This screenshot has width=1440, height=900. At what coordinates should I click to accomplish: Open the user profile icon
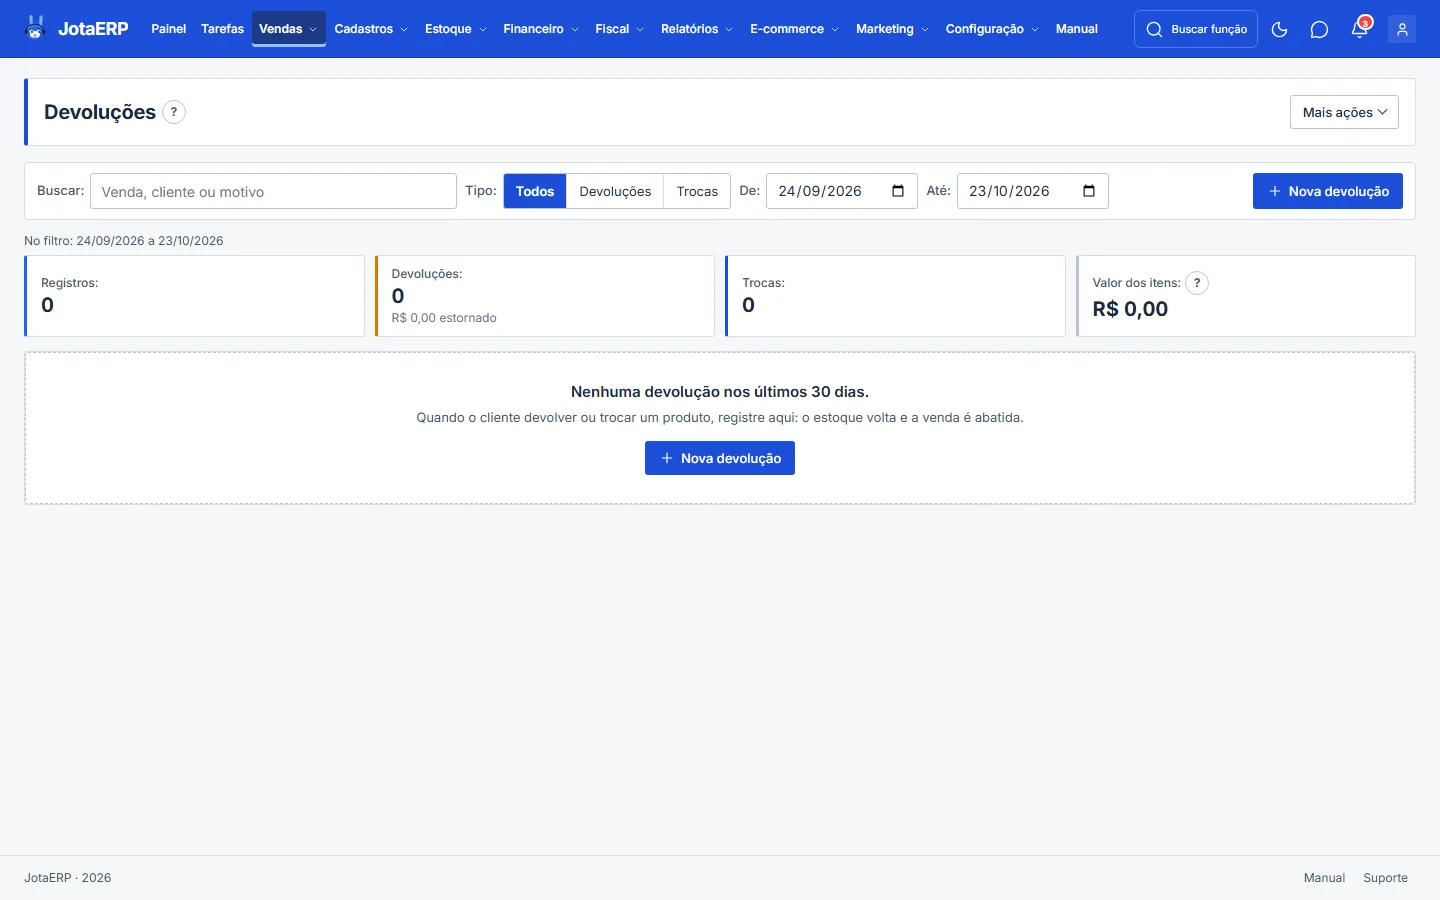[1402, 29]
